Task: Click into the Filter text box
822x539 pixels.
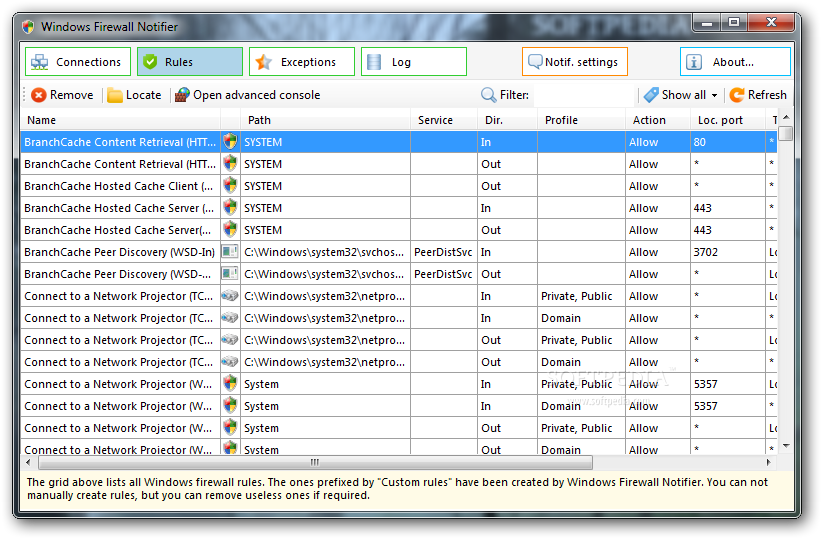Action: [583, 95]
